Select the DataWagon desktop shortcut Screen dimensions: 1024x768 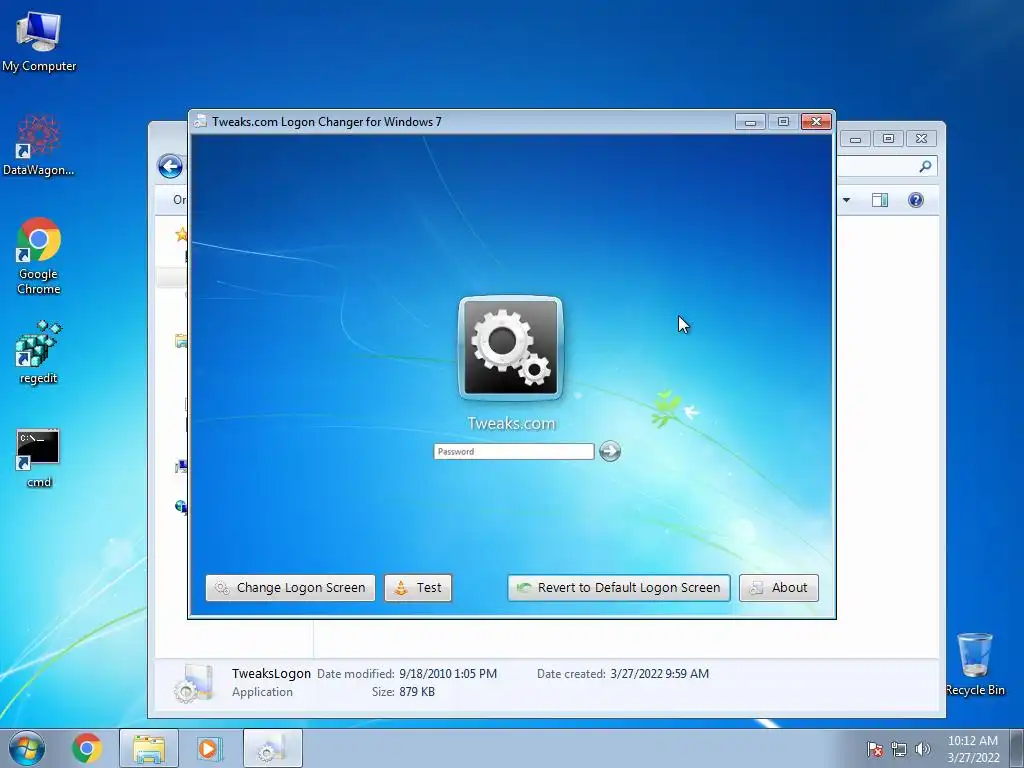[x=39, y=145]
